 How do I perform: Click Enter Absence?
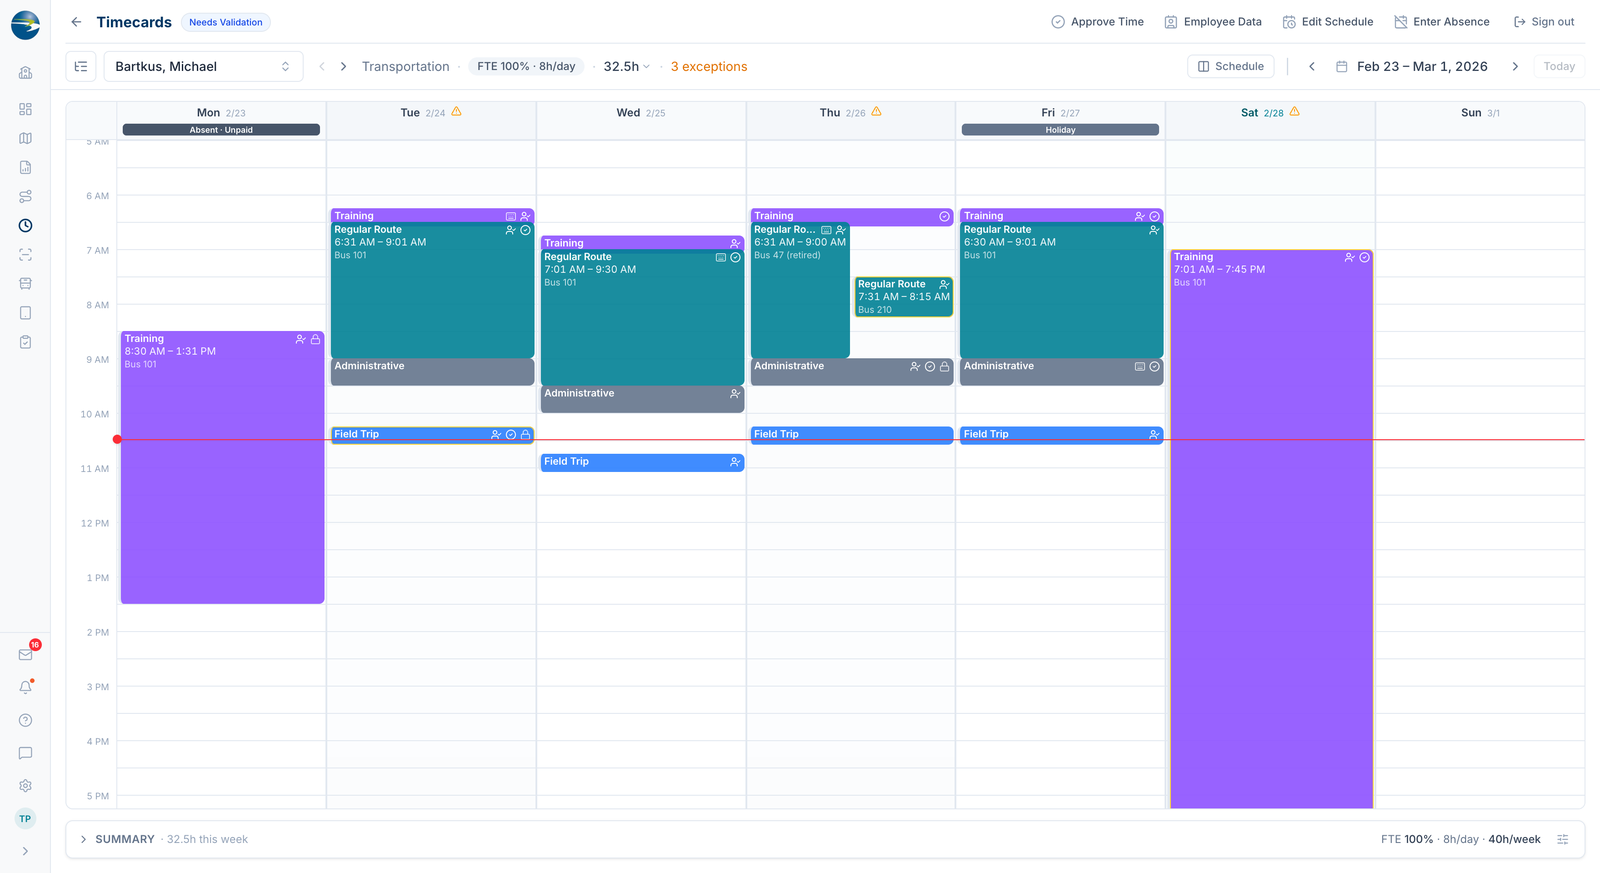(x=1442, y=22)
